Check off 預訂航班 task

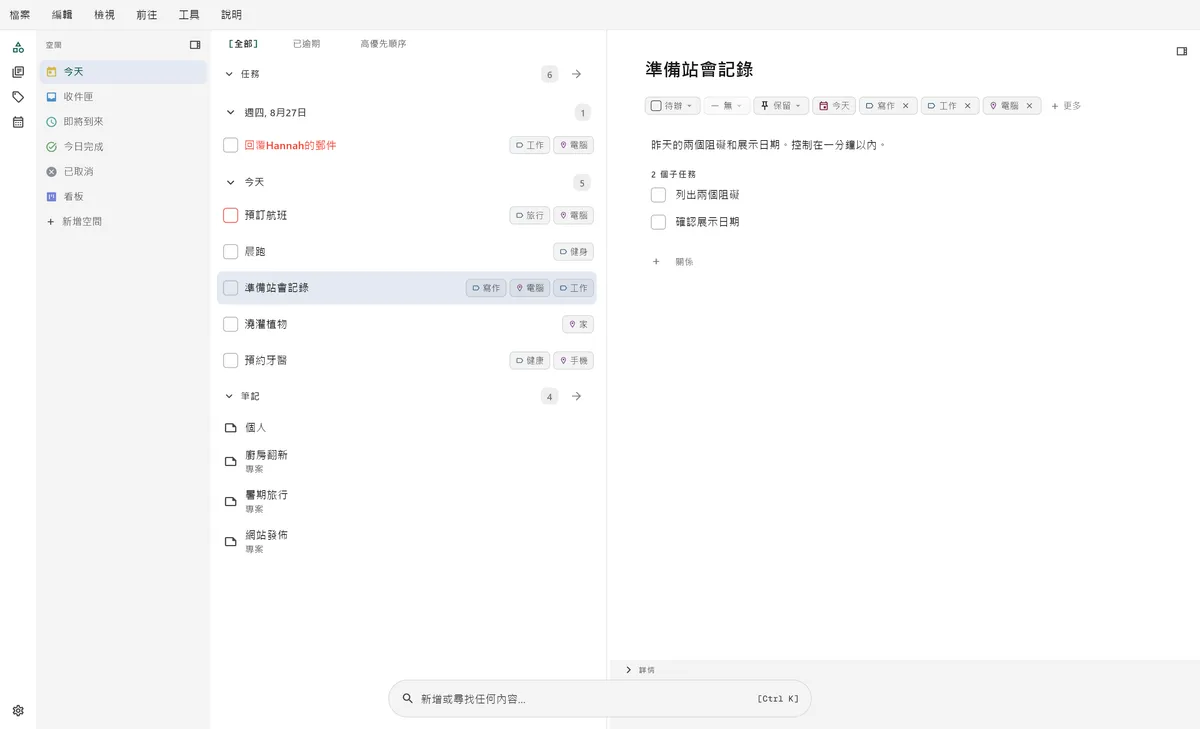coord(231,215)
